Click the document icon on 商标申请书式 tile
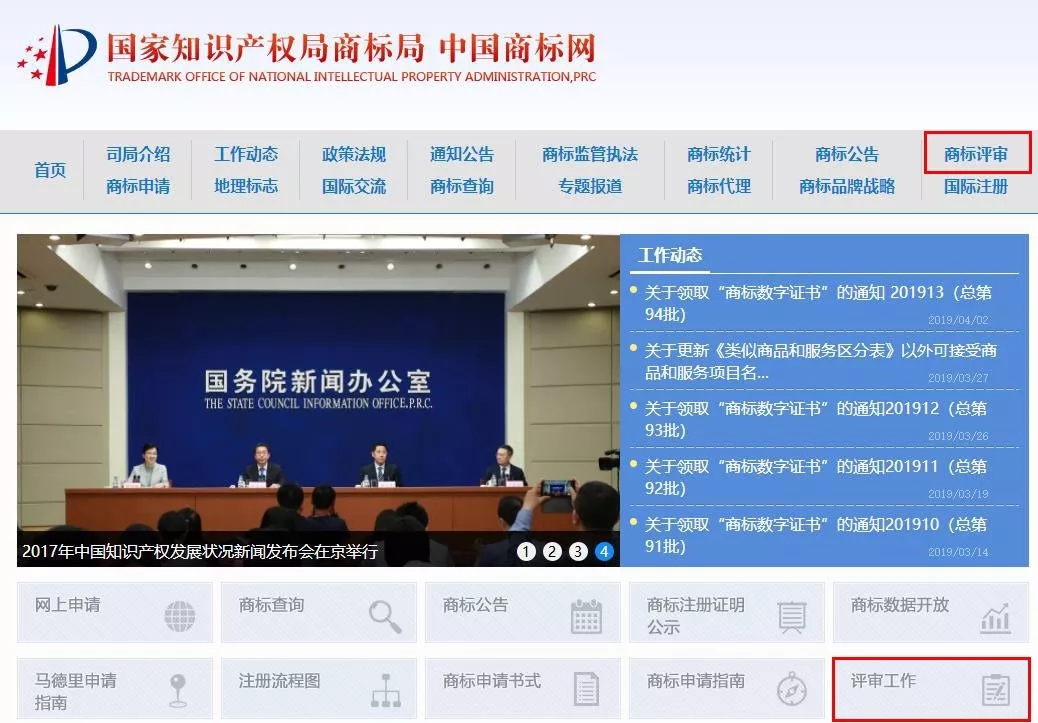Screen dimensions: 1038x723 click(x=586, y=689)
